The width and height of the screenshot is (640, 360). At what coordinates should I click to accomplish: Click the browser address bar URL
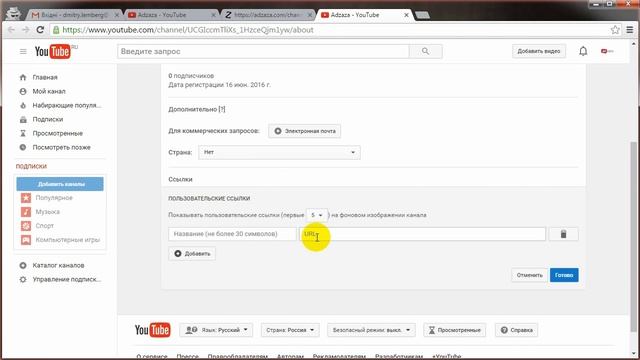click(x=188, y=30)
